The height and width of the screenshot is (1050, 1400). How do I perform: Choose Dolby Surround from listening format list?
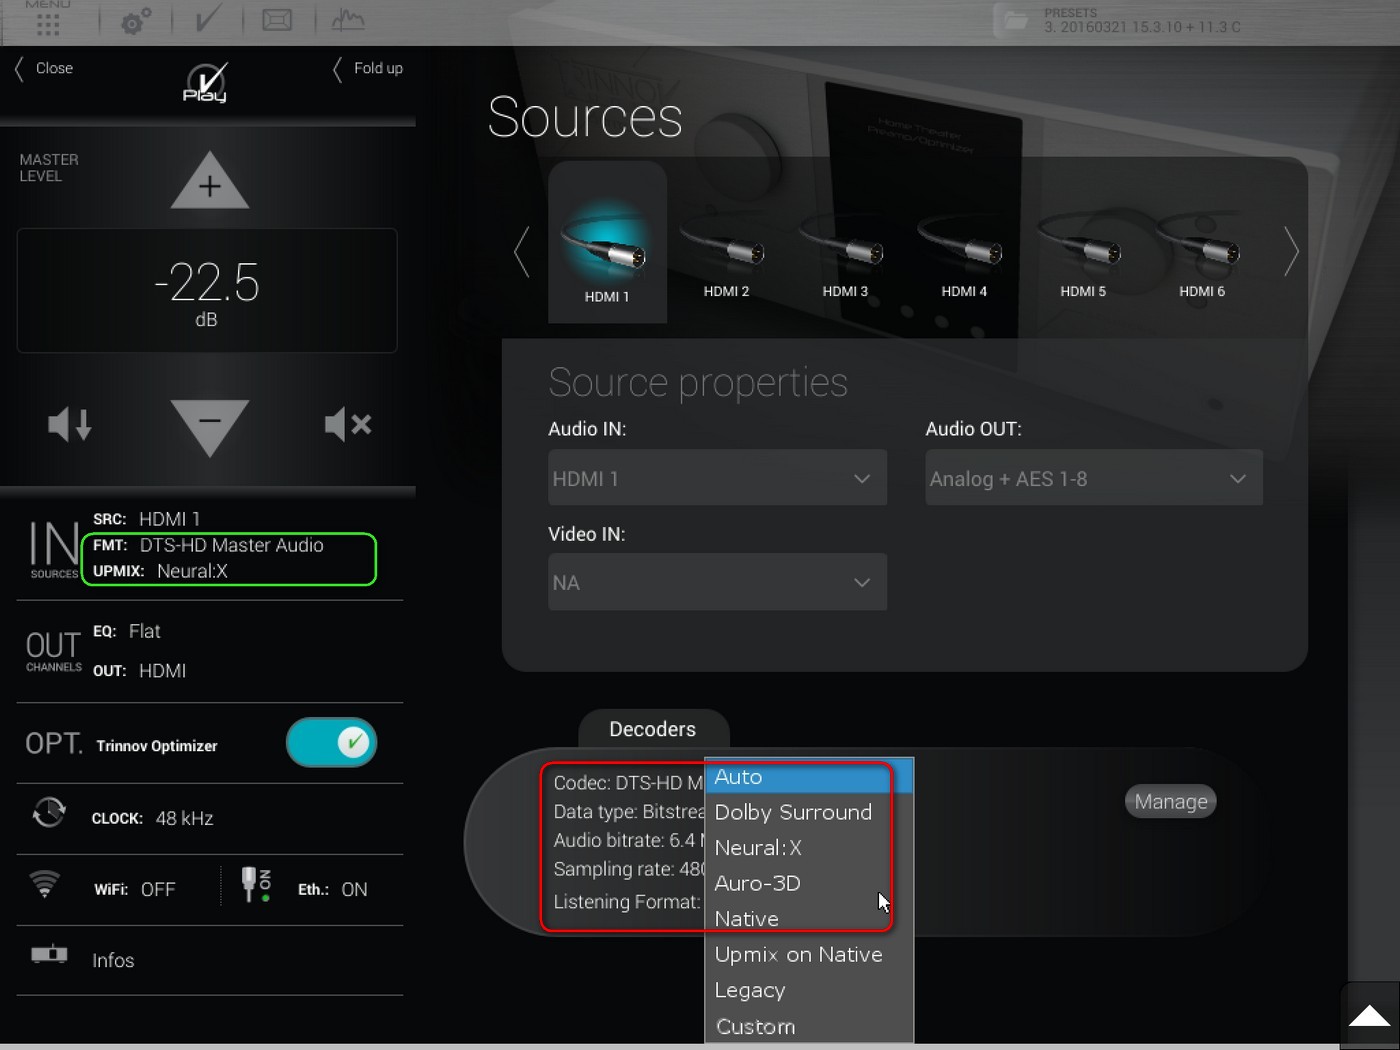point(793,812)
